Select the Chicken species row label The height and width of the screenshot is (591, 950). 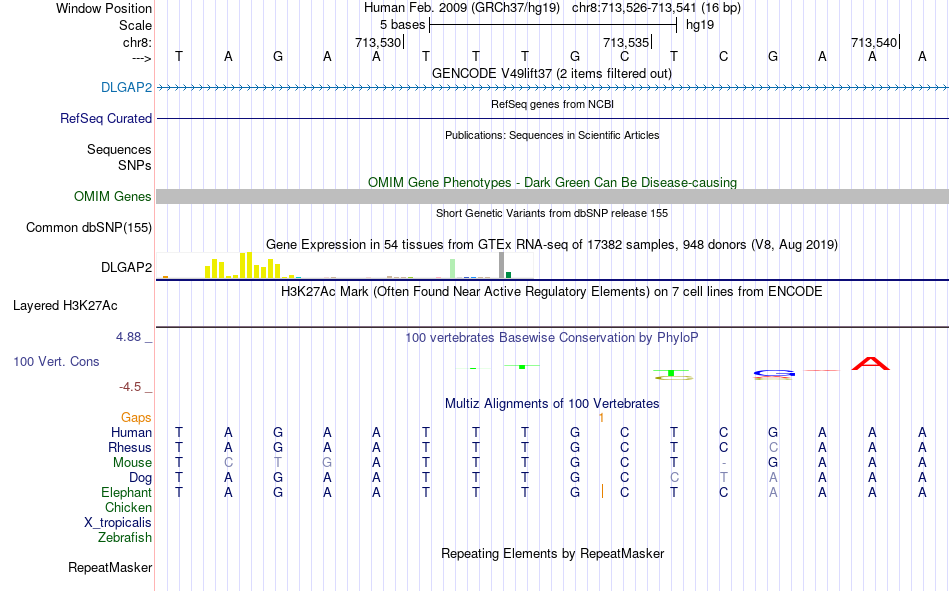(x=128, y=507)
